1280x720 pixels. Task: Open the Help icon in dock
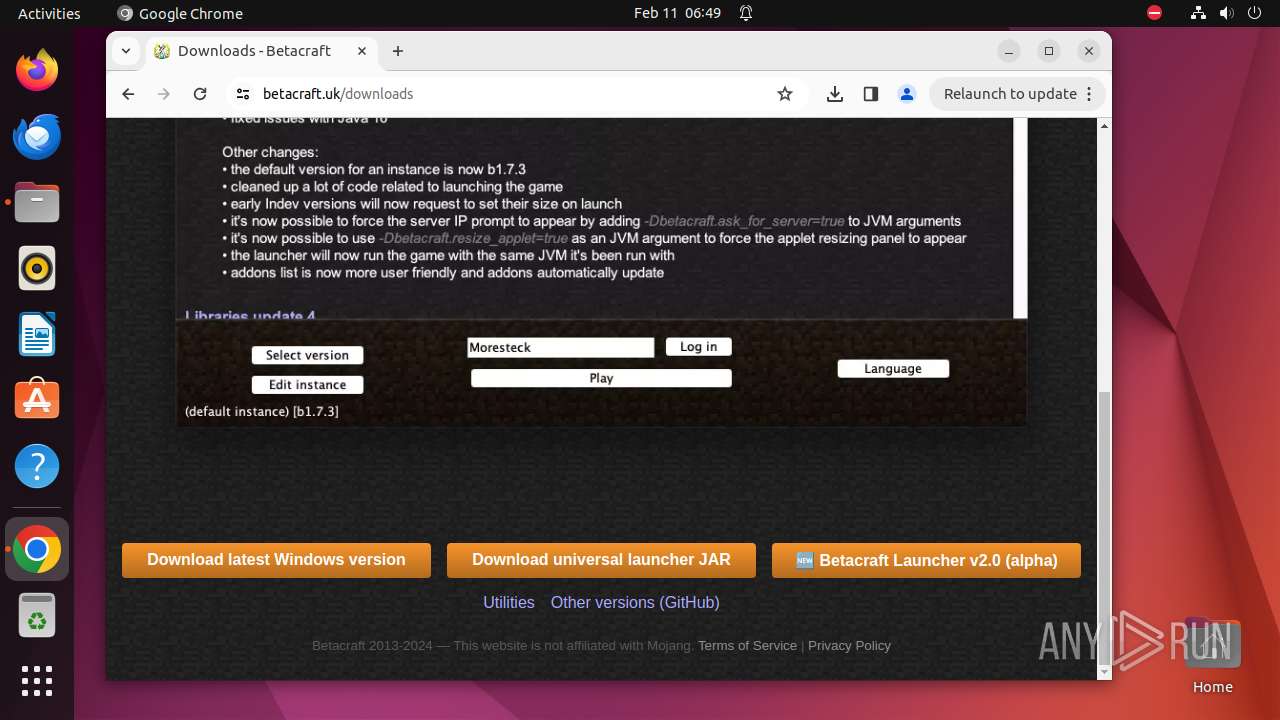tap(37, 466)
